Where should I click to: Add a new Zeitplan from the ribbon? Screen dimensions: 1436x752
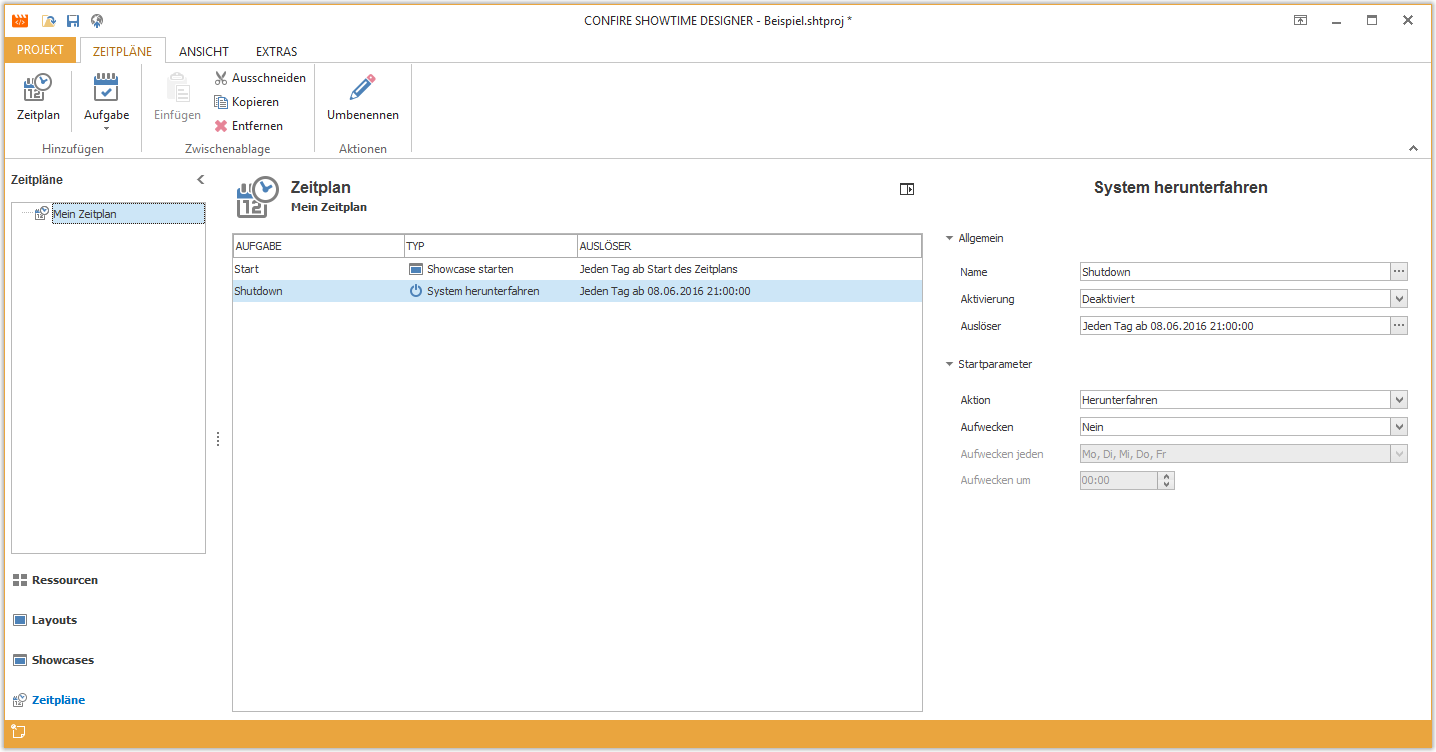point(38,98)
